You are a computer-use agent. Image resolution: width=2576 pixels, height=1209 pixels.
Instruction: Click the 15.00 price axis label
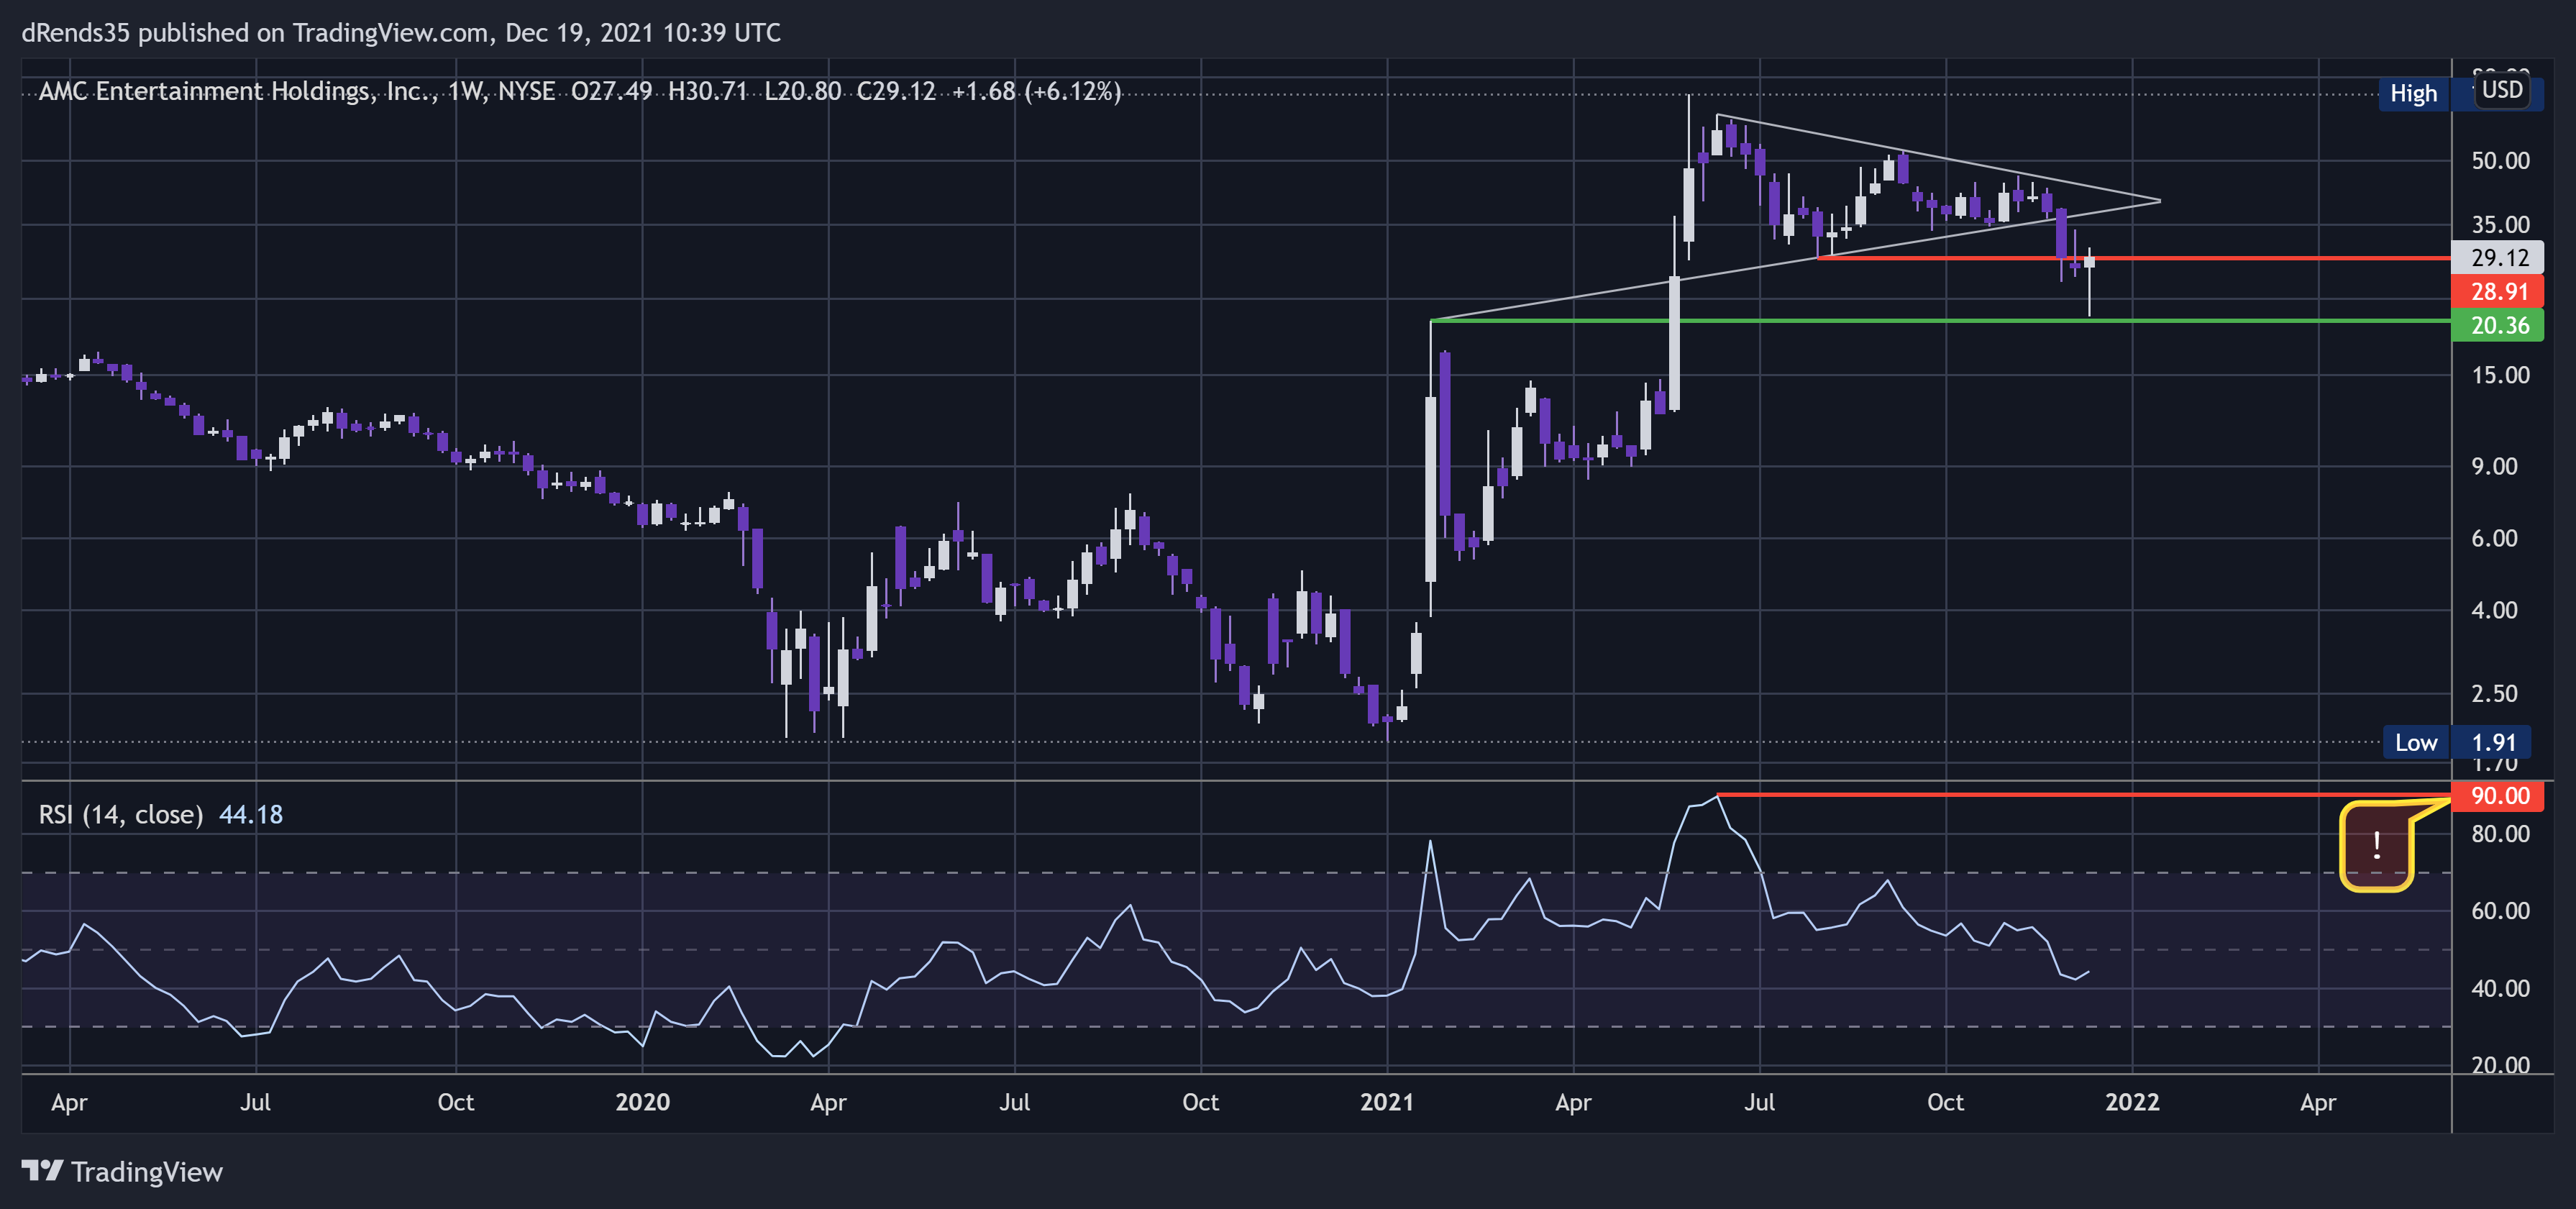click(2500, 375)
